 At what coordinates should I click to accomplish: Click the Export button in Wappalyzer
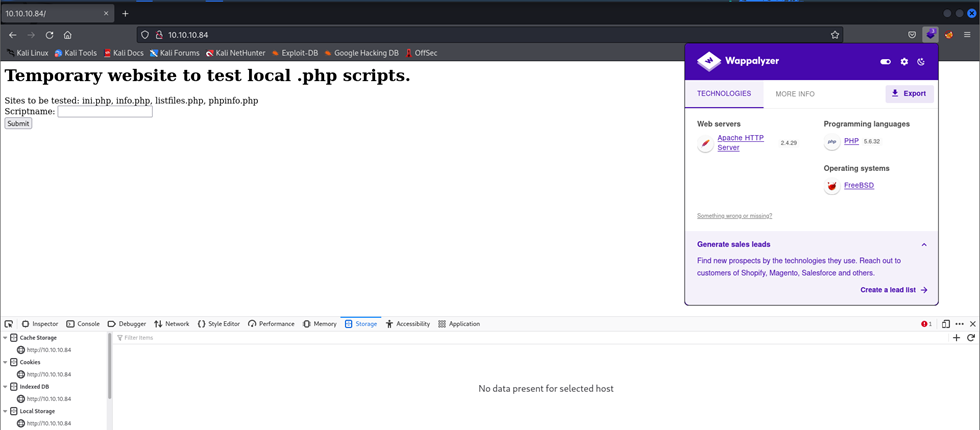point(909,93)
